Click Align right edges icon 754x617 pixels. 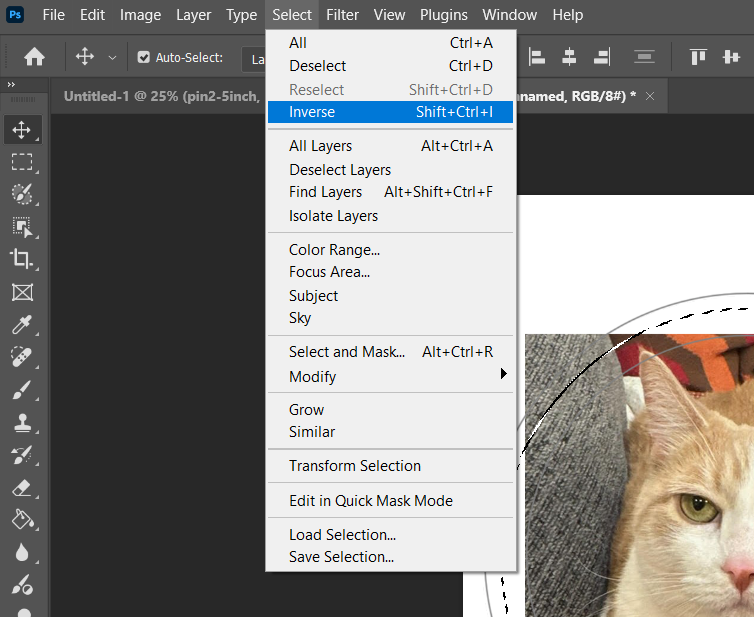(x=602, y=57)
